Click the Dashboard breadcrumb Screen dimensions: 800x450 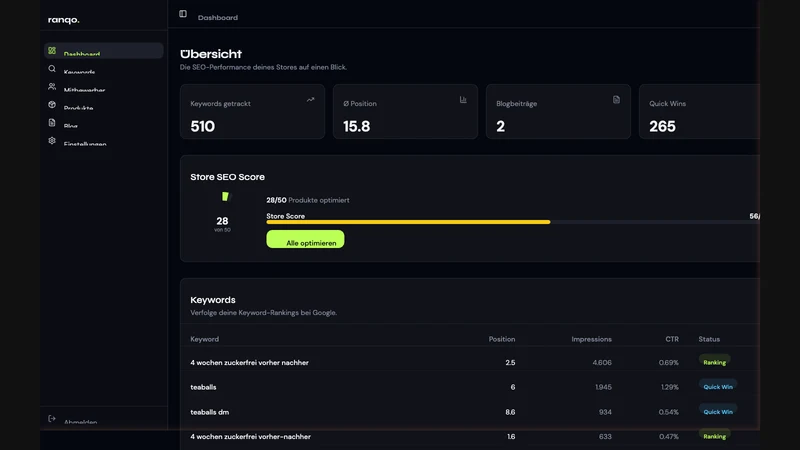[x=218, y=17]
